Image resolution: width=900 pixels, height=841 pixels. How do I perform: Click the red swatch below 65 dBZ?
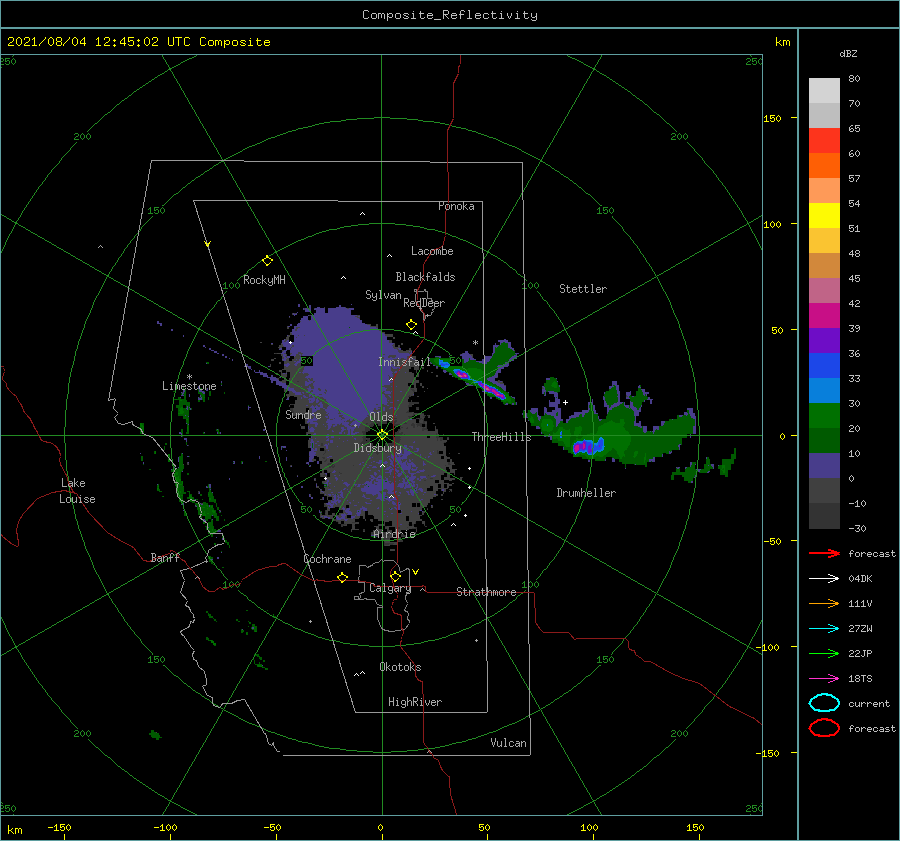[824, 141]
